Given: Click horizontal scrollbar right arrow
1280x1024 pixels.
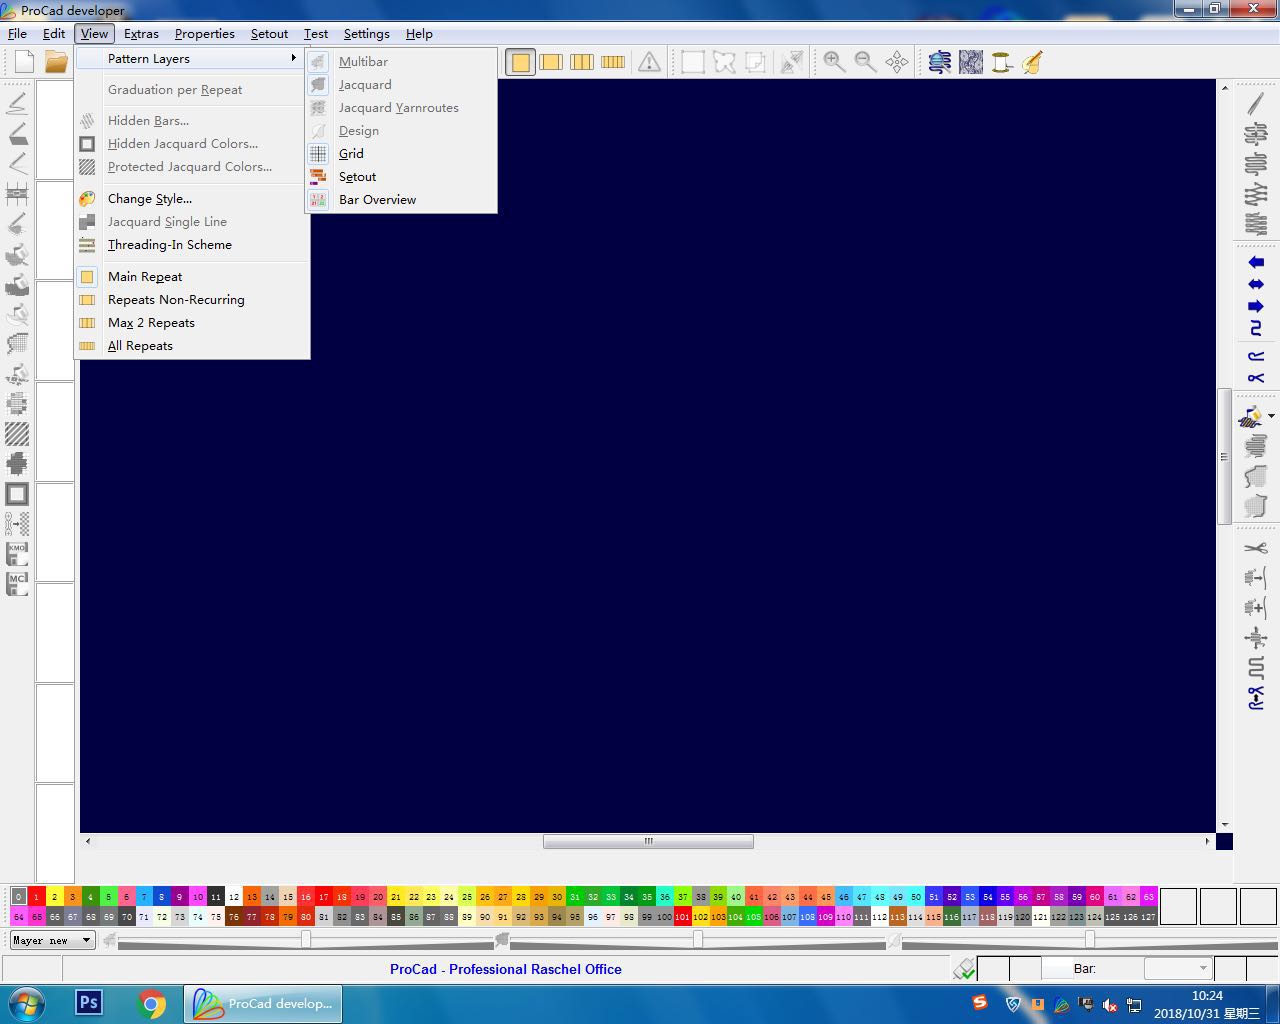Looking at the screenshot, I should click(1207, 841).
